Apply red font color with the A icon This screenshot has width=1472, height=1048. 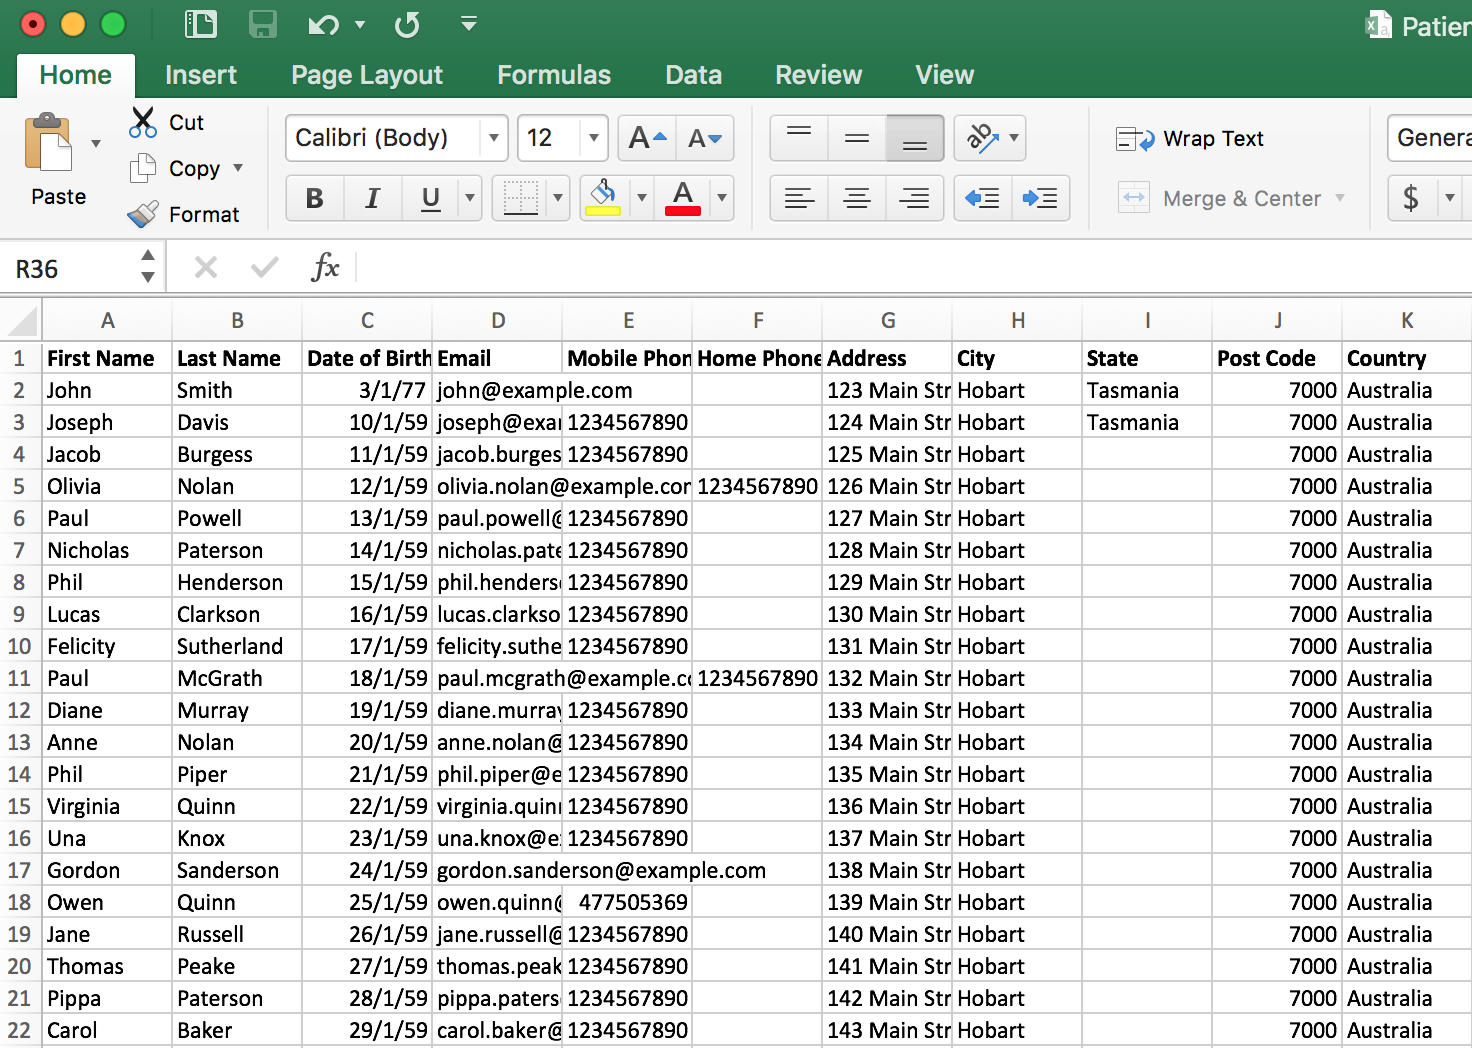pos(683,198)
